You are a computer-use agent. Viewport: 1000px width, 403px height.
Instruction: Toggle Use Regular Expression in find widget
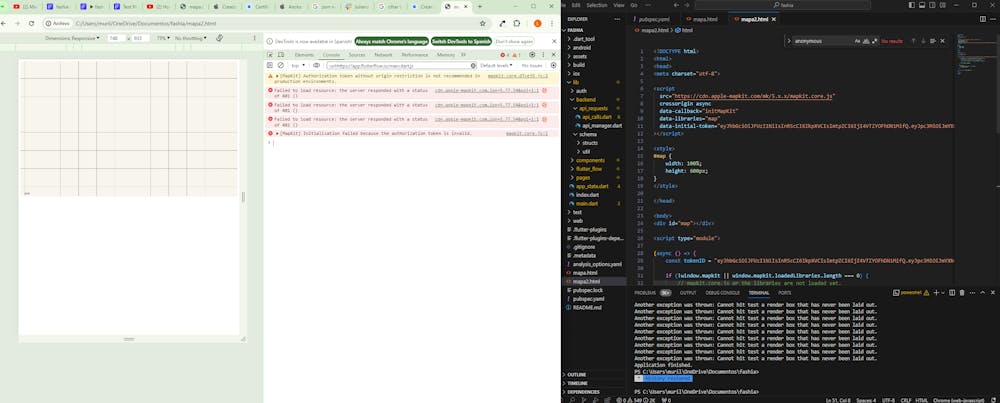pos(874,41)
